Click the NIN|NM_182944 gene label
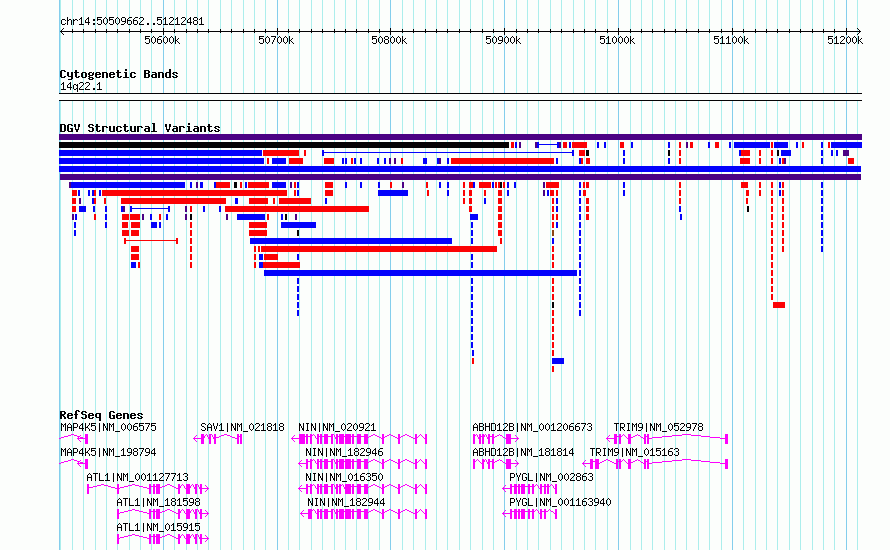This screenshot has height=550, width=890. [x=346, y=502]
